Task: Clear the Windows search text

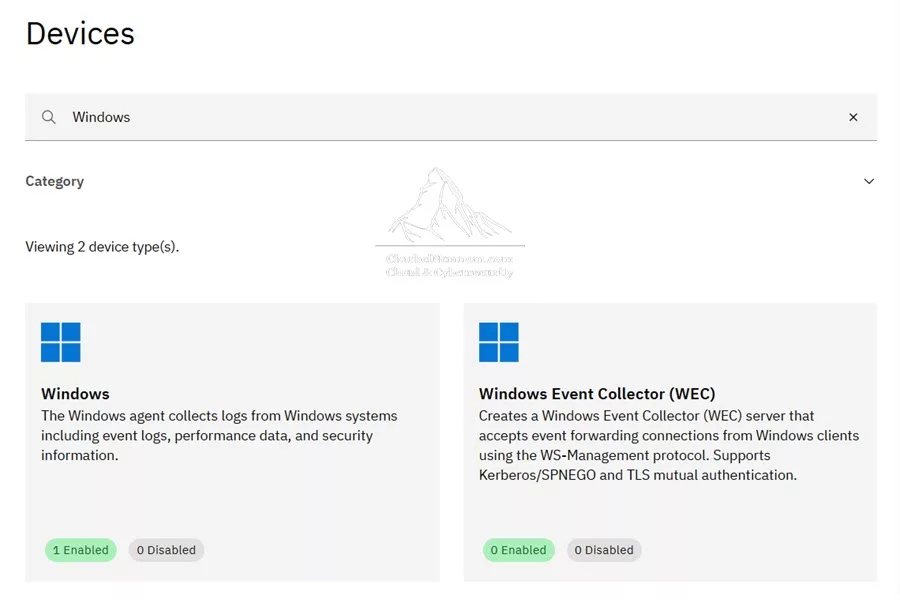Action: (853, 117)
